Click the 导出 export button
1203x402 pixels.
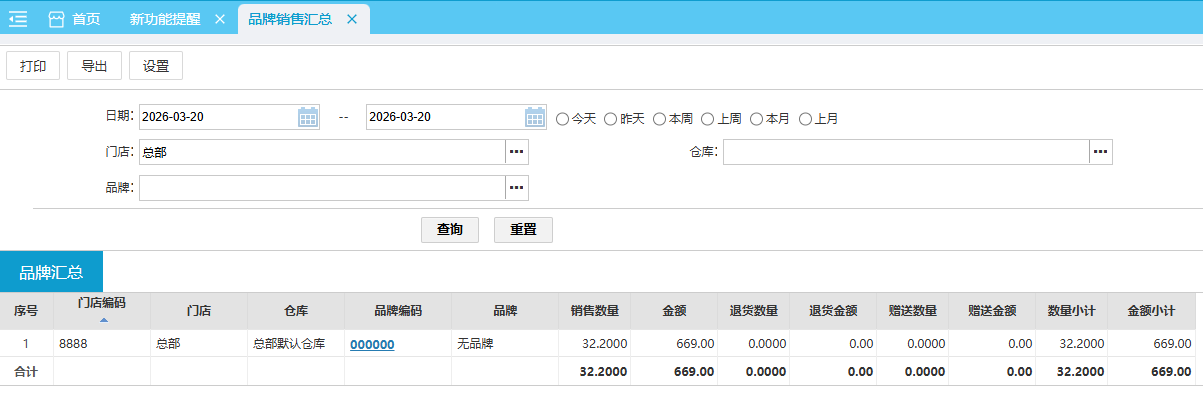[94, 67]
